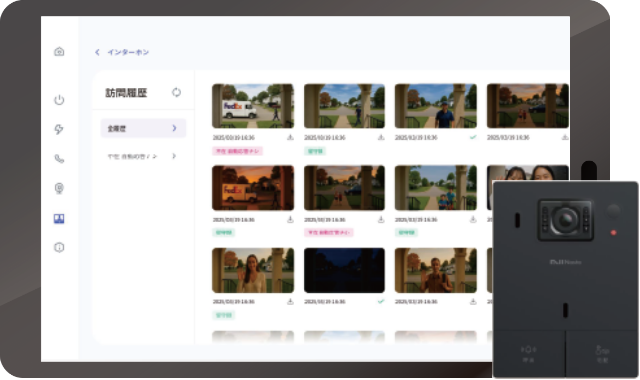Click the green tag under sunset FedEx truck
The width and height of the screenshot is (640, 380).
click(x=223, y=233)
